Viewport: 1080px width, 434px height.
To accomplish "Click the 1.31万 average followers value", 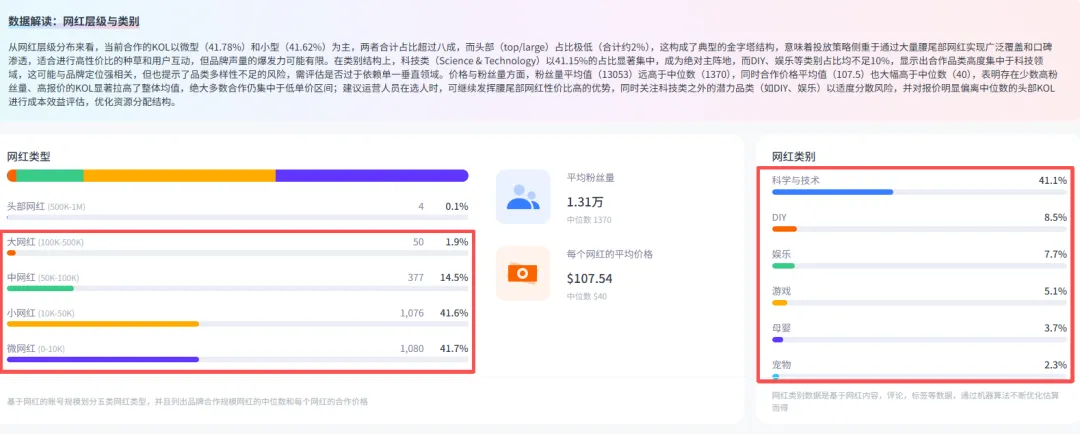I will coord(585,202).
